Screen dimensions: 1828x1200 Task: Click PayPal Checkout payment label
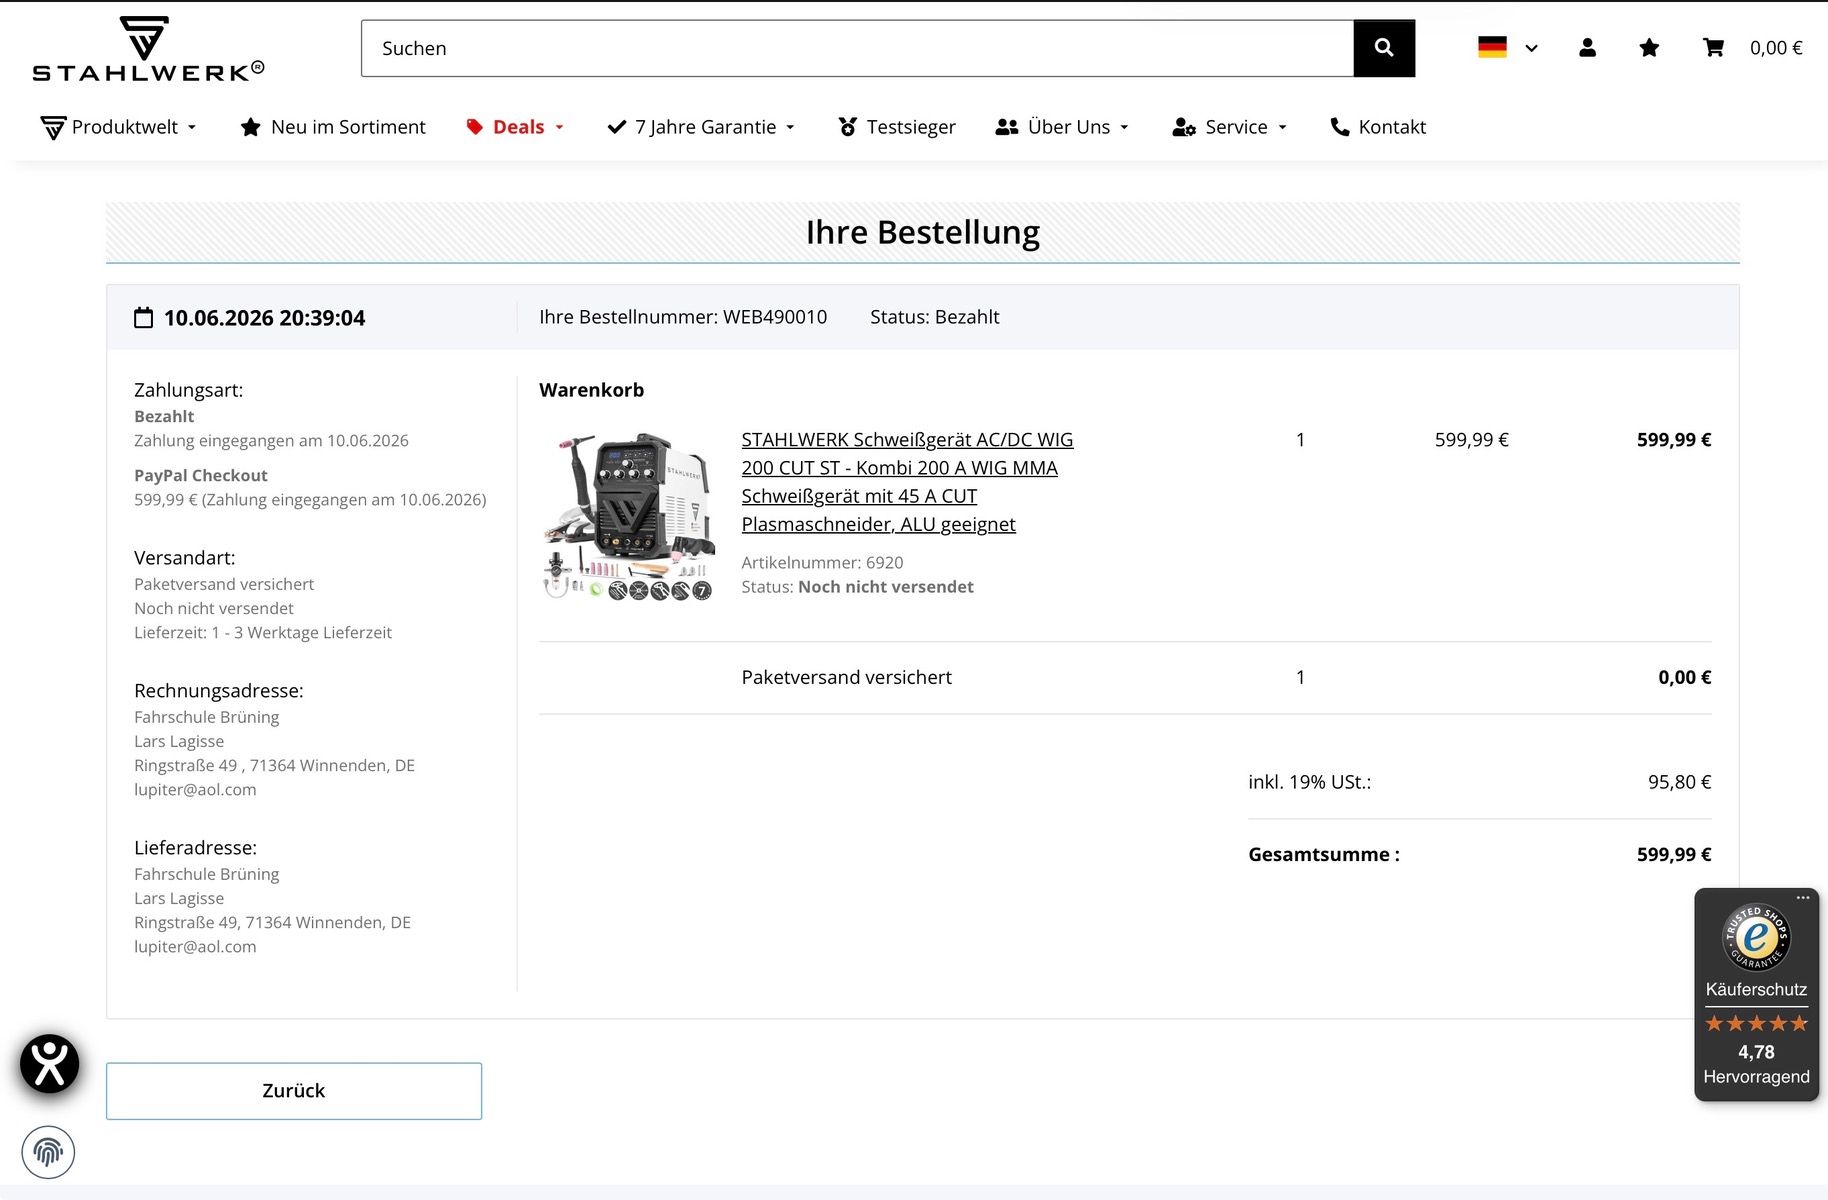pos(201,476)
